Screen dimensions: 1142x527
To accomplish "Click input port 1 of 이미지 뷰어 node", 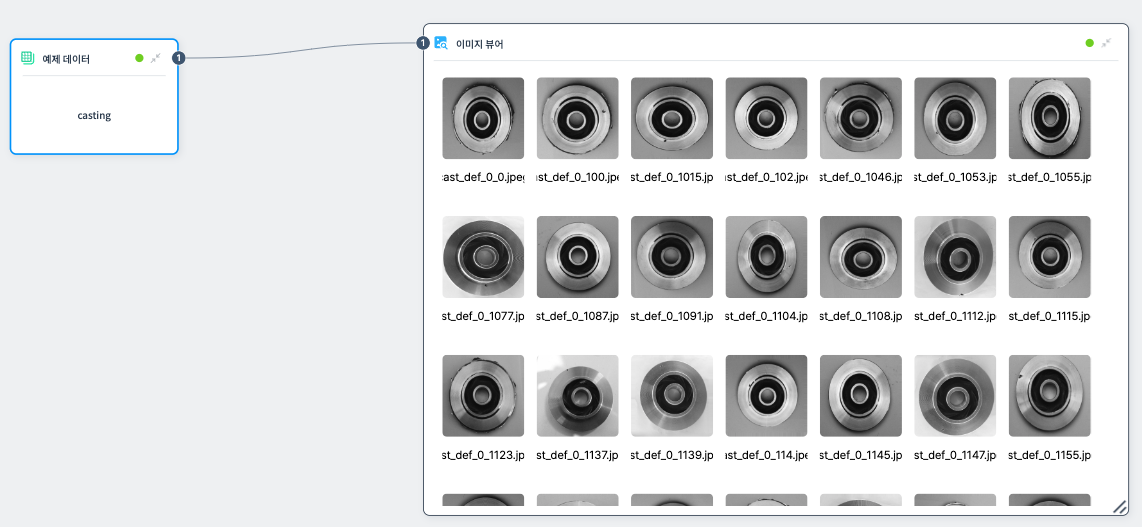I will (423, 43).
